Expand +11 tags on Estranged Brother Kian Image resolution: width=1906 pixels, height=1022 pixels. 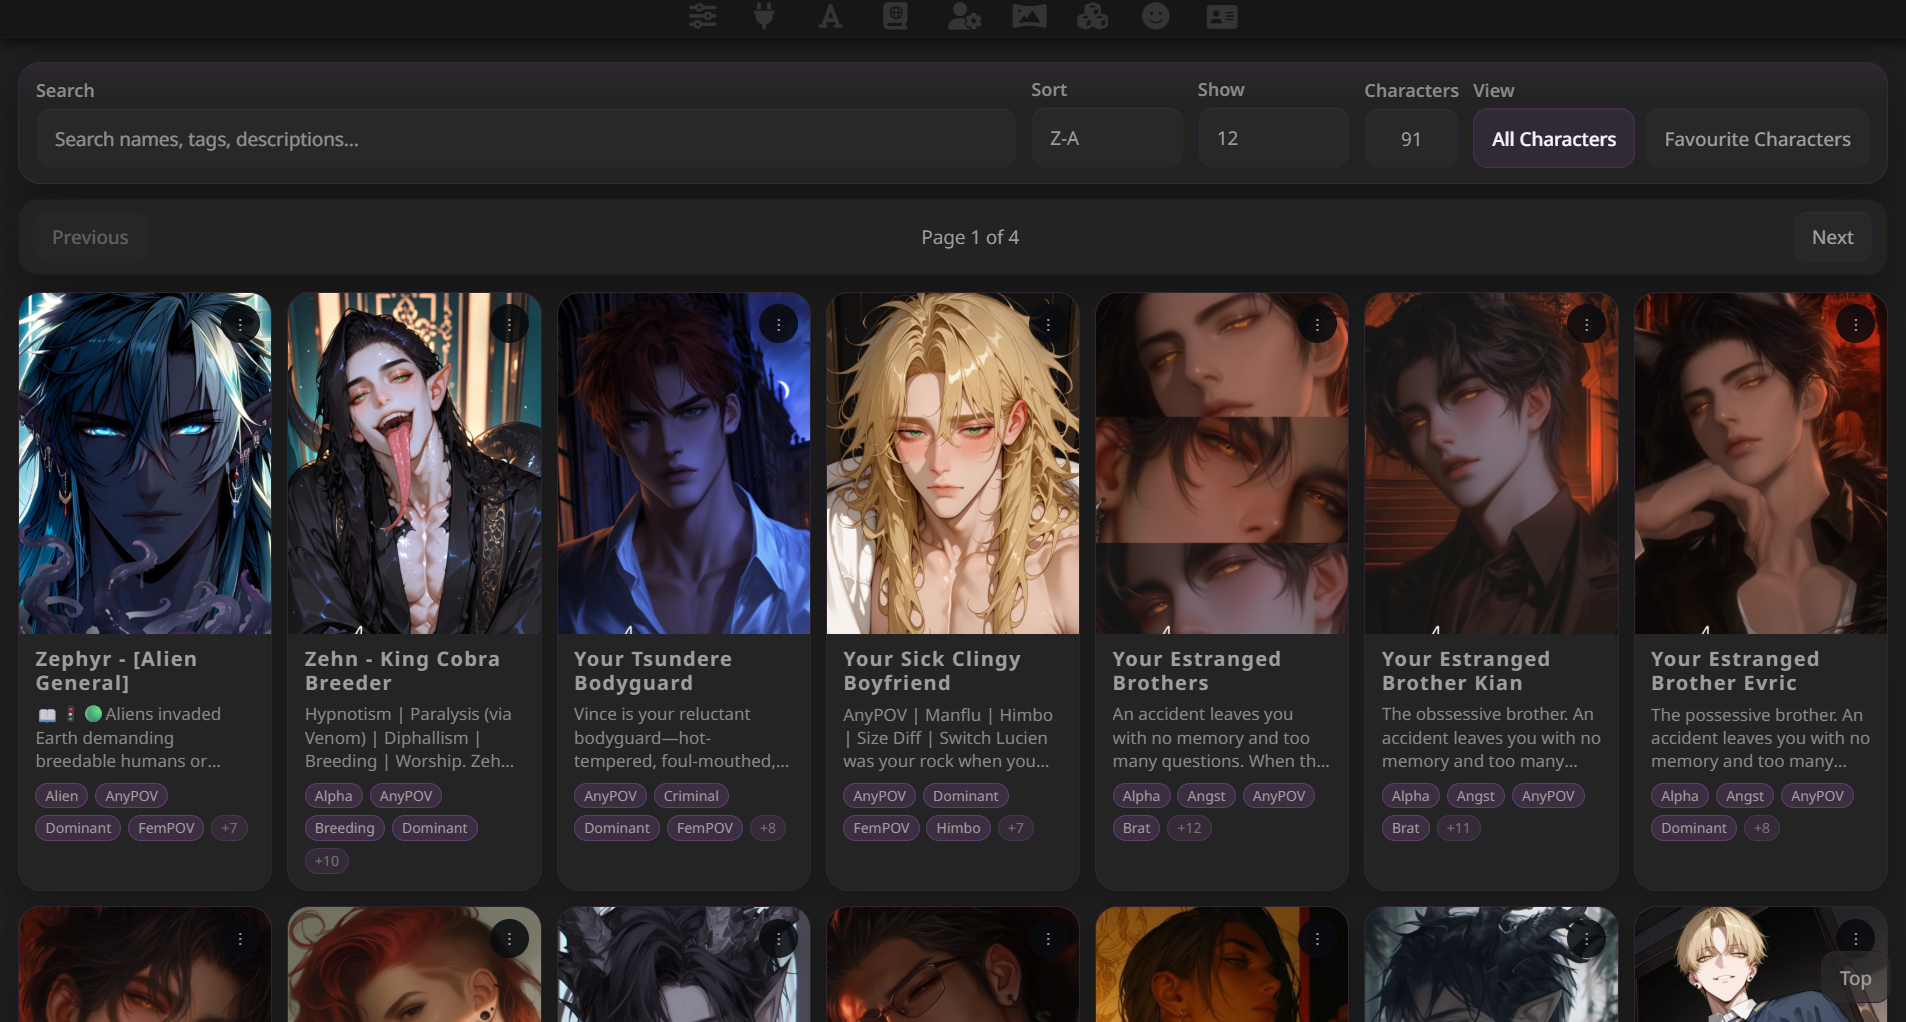(1459, 828)
